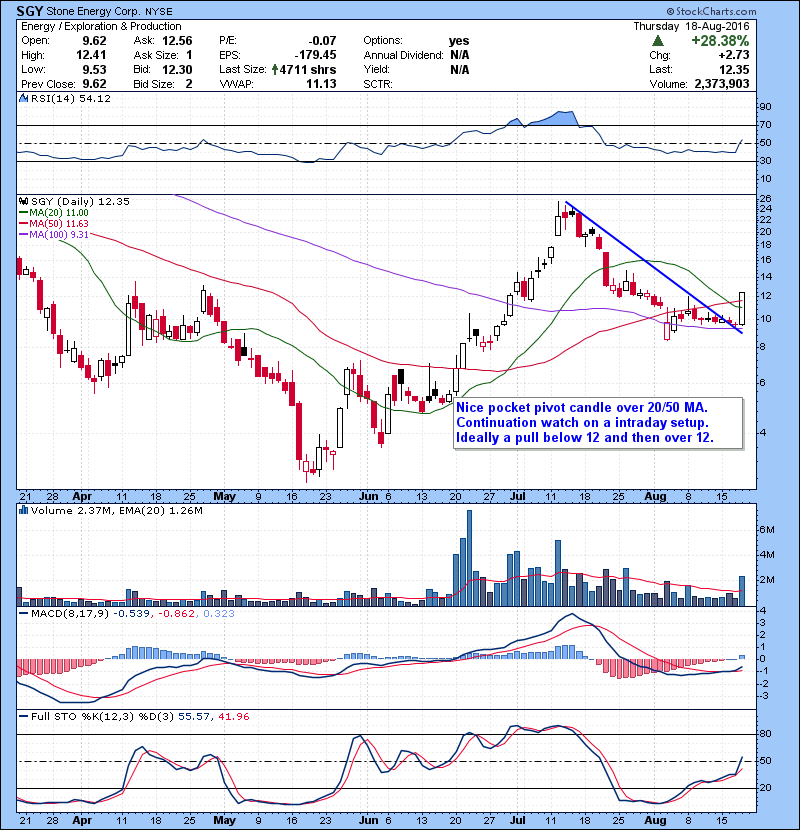Click the pocket pivot candle annotation note
This screenshot has width=800, height=830.
[598, 422]
